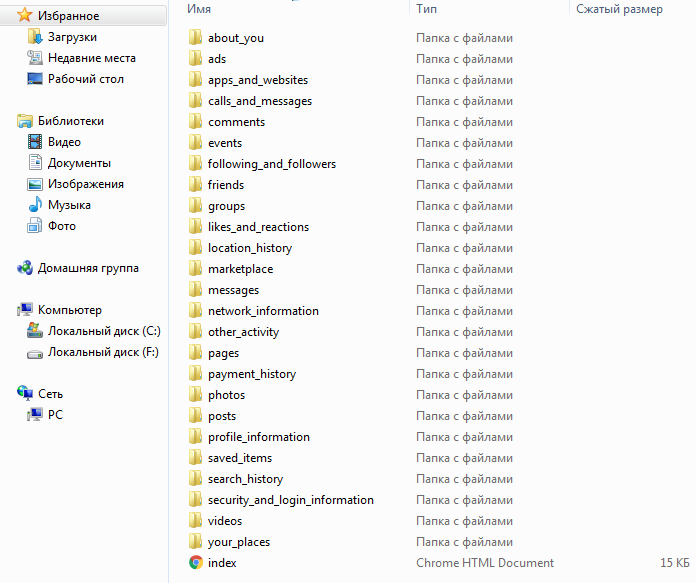Select the payment_history folder name
Screen dimensions: 696x583
tap(252, 374)
